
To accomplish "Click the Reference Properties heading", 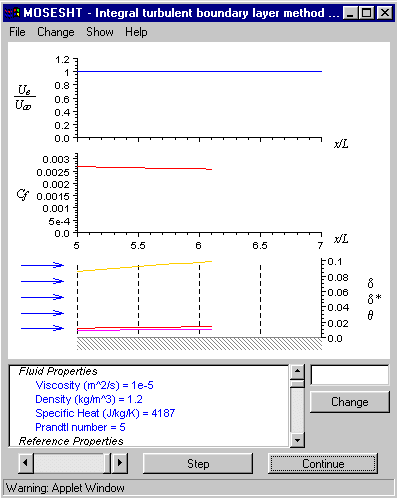I will pos(71,441).
